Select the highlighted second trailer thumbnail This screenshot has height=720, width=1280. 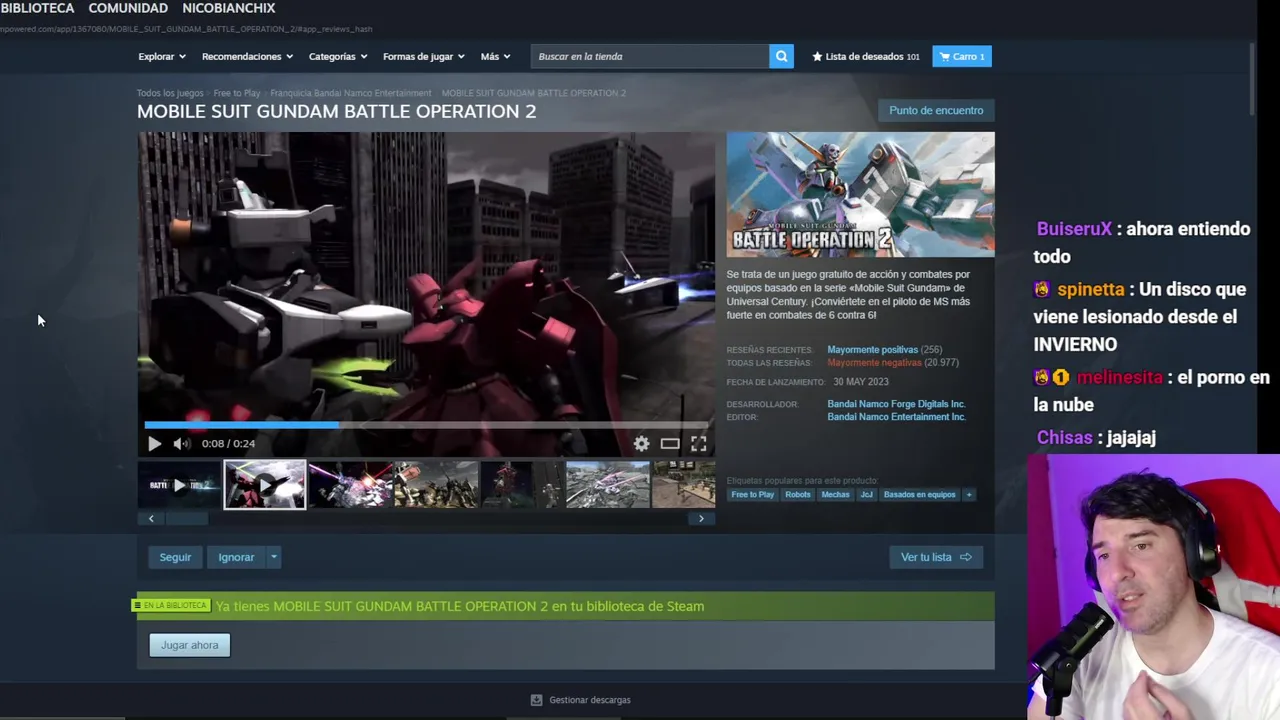[x=264, y=485]
